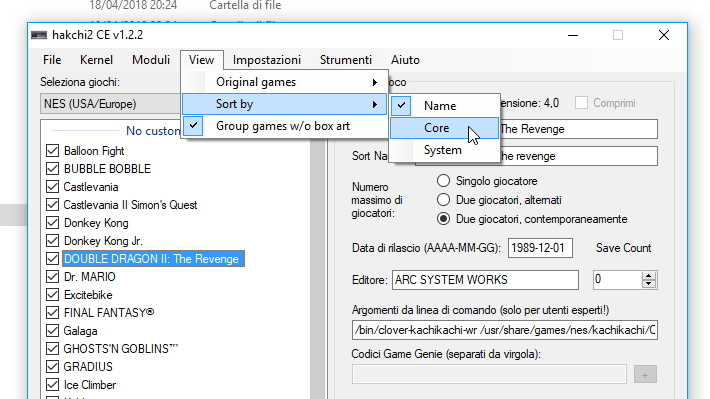This screenshot has width=710, height=399.
Task: Choose Due giocatori, alternati radio button
Action: tap(443, 200)
